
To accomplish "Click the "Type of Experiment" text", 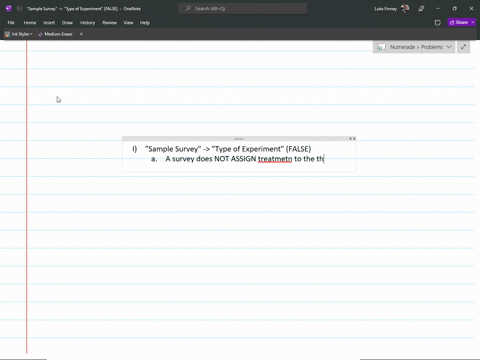I will point(248,149).
